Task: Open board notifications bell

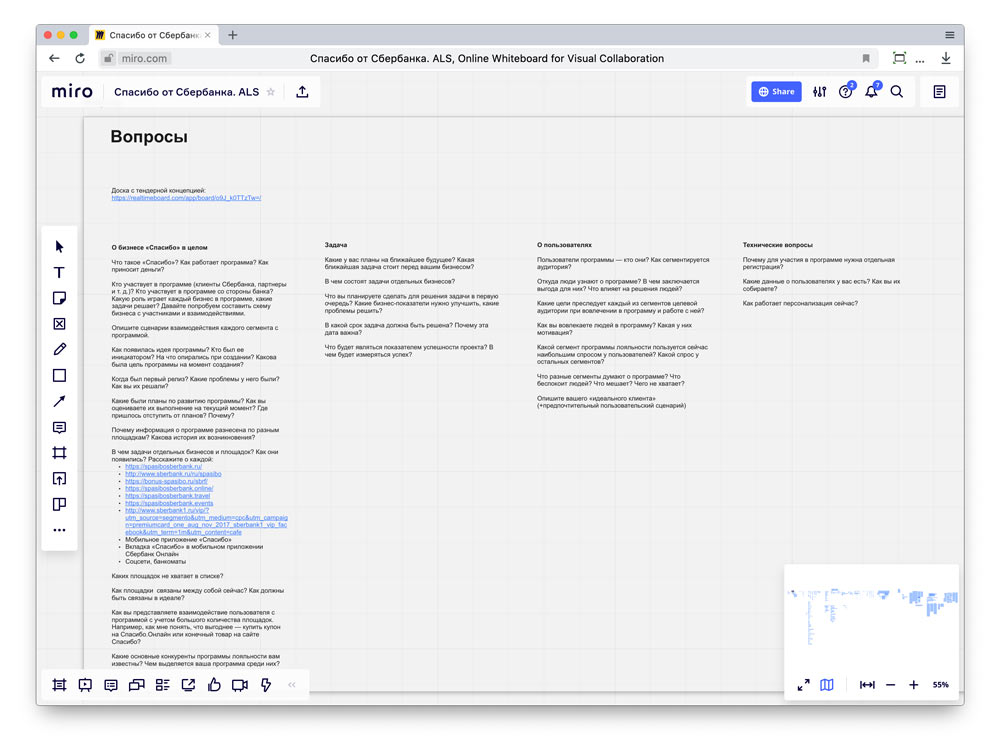Action: [869, 91]
